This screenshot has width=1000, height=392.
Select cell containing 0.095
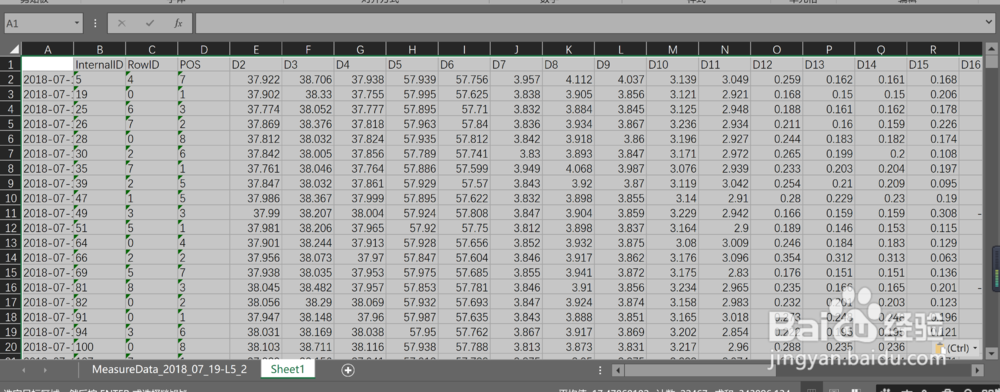(x=933, y=184)
